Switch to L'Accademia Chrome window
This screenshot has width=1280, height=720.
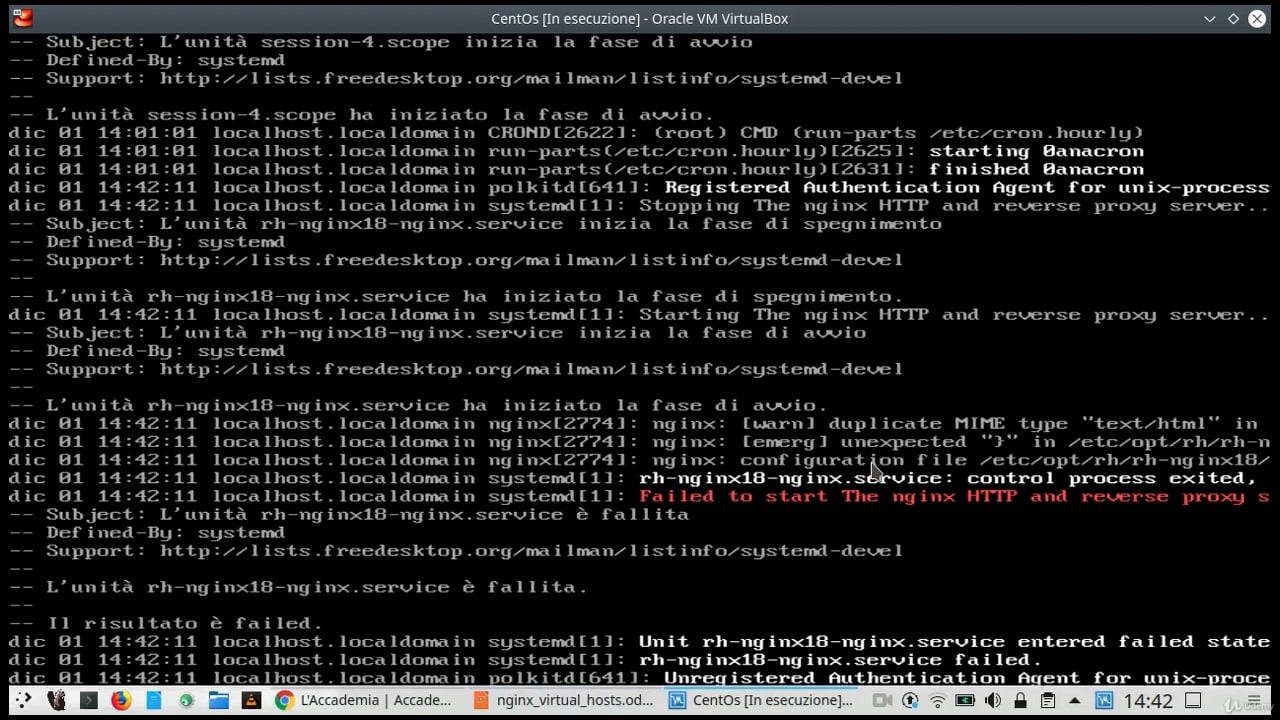(x=364, y=700)
